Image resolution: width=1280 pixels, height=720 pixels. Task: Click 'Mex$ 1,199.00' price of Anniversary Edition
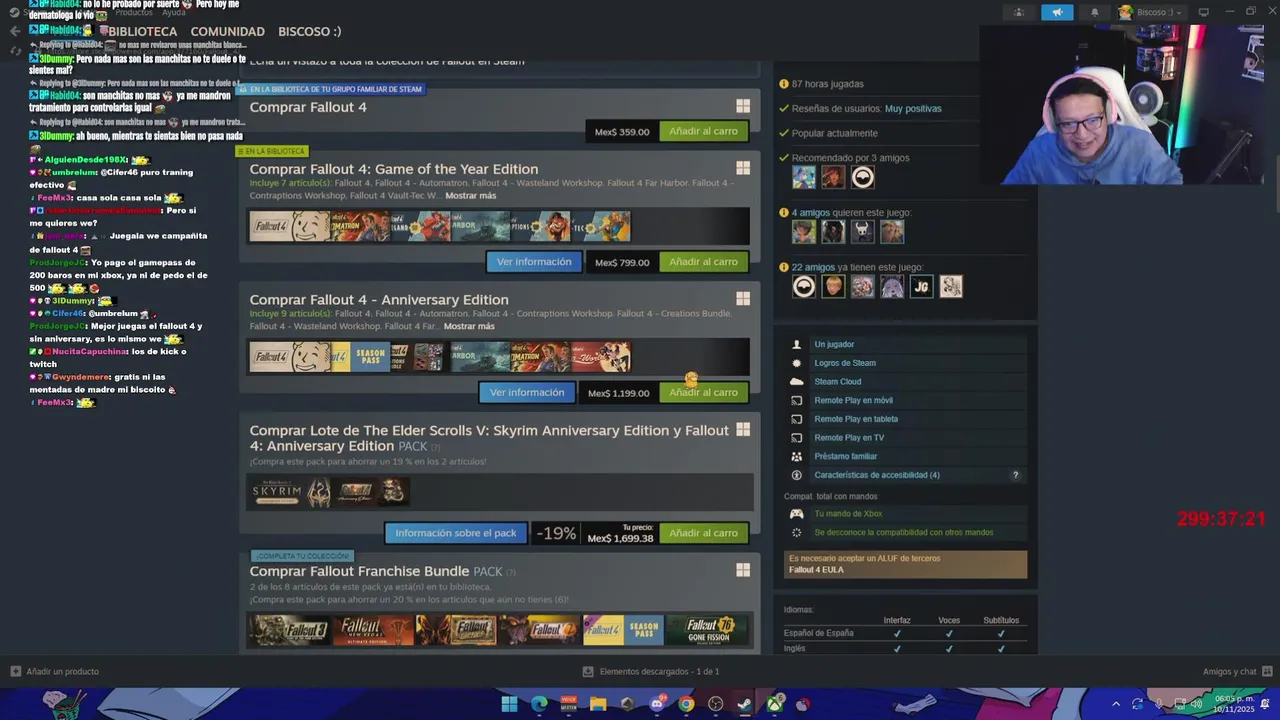pyautogui.click(x=618, y=393)
